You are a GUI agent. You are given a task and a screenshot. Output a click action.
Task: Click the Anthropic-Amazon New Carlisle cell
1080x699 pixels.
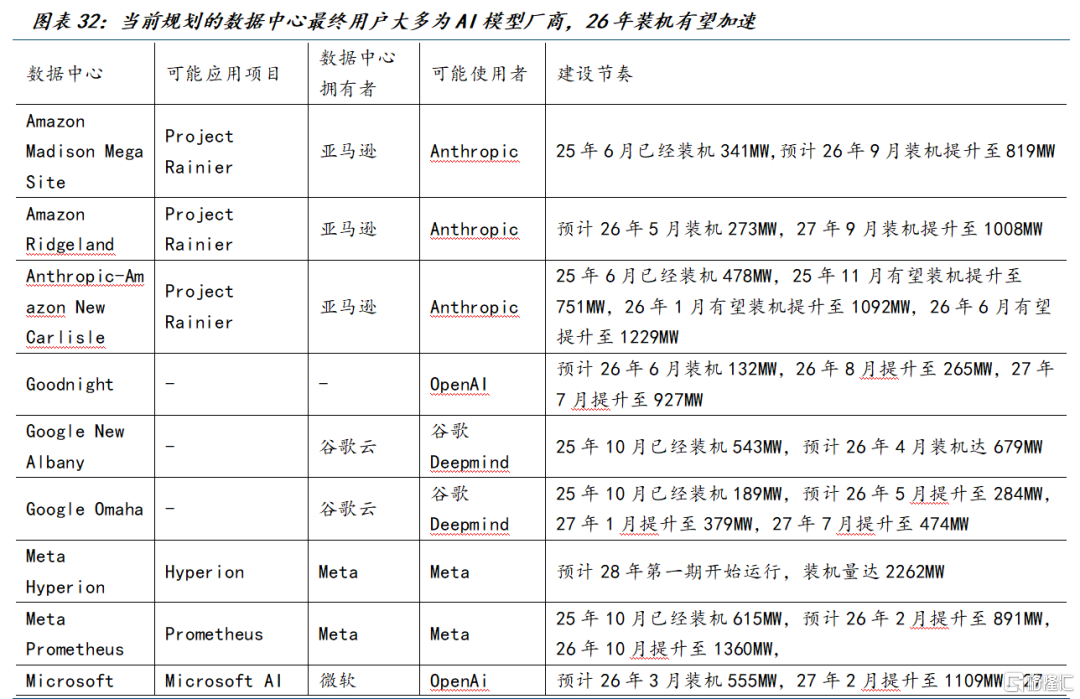tap(84, 307)
